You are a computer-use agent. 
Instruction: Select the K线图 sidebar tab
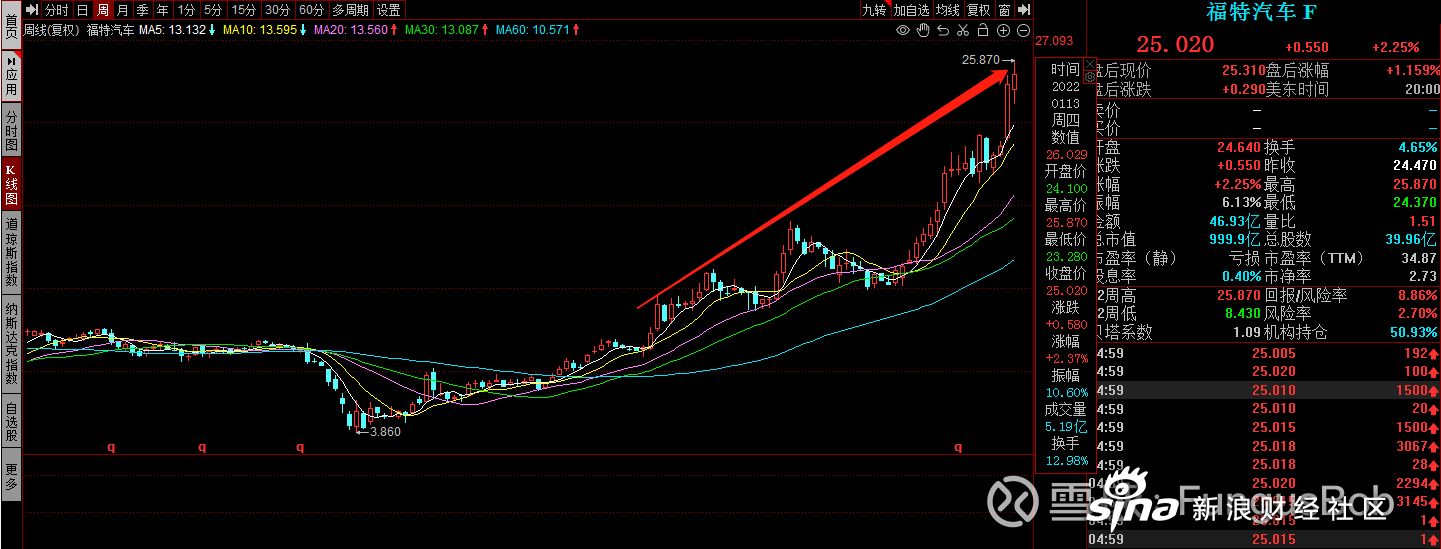coord(11,184)
